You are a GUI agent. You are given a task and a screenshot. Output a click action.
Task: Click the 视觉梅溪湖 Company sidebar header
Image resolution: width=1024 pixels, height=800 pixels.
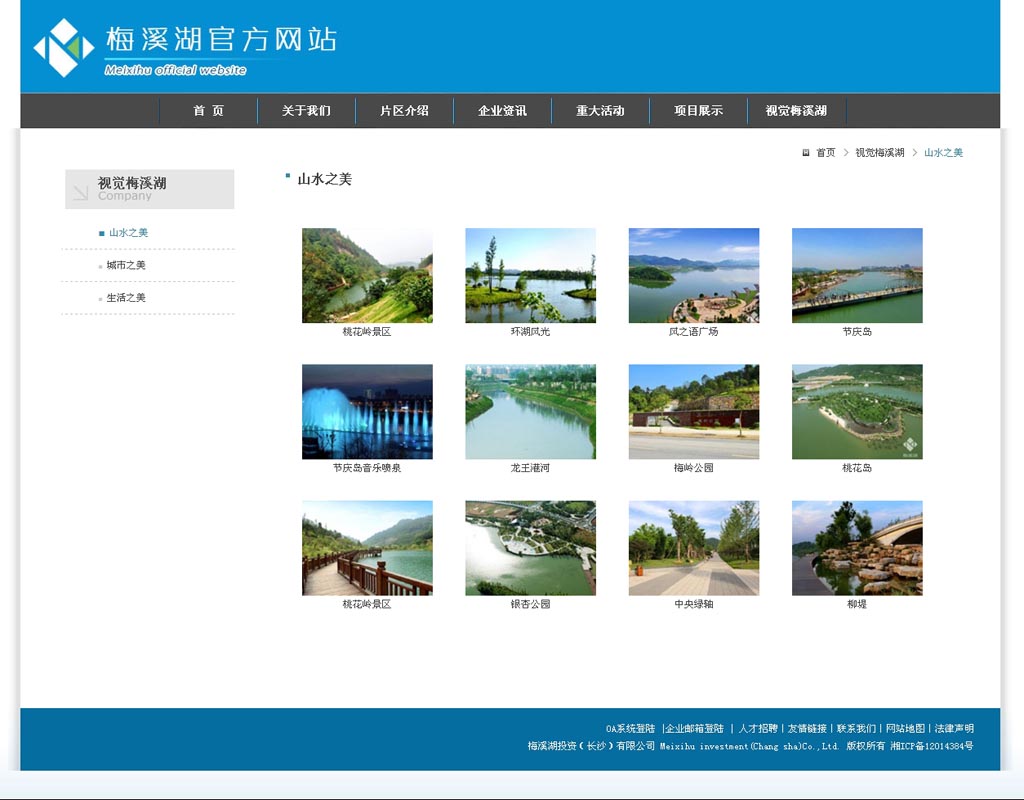click(x=128, y=188)
